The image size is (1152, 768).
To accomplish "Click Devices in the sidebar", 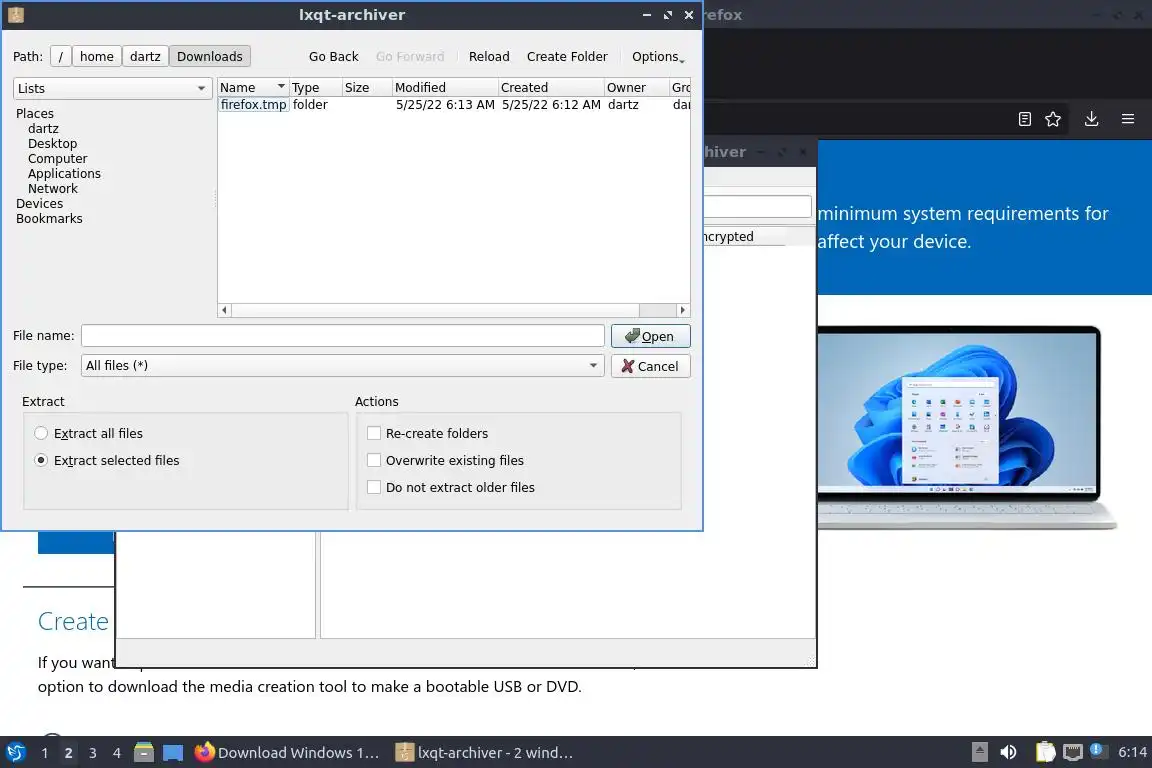I will click(40, 204).
